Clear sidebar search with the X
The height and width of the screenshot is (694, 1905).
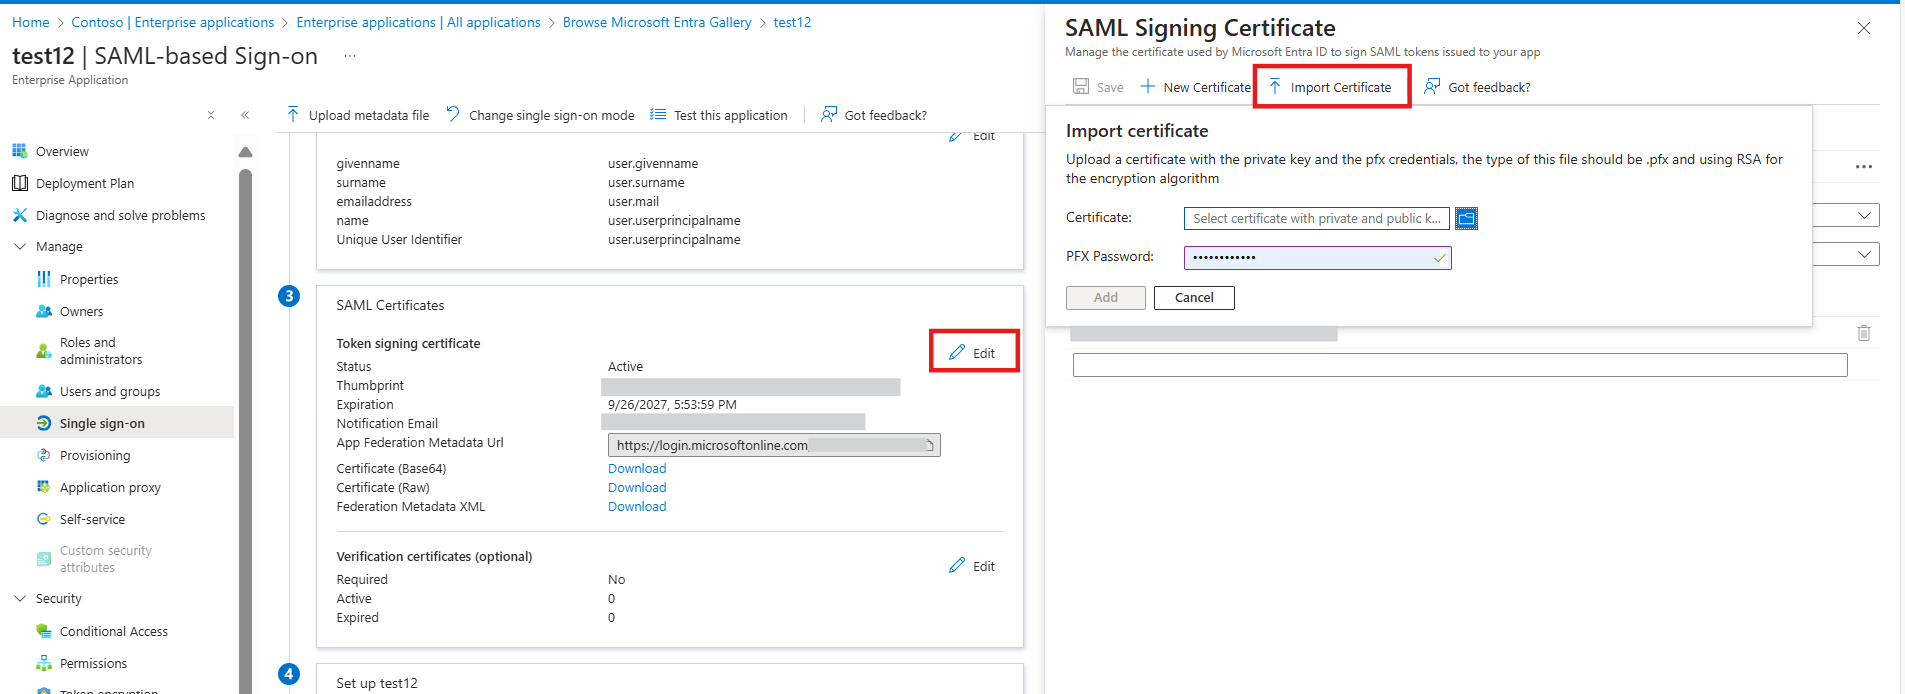click(x=211, y=115)
